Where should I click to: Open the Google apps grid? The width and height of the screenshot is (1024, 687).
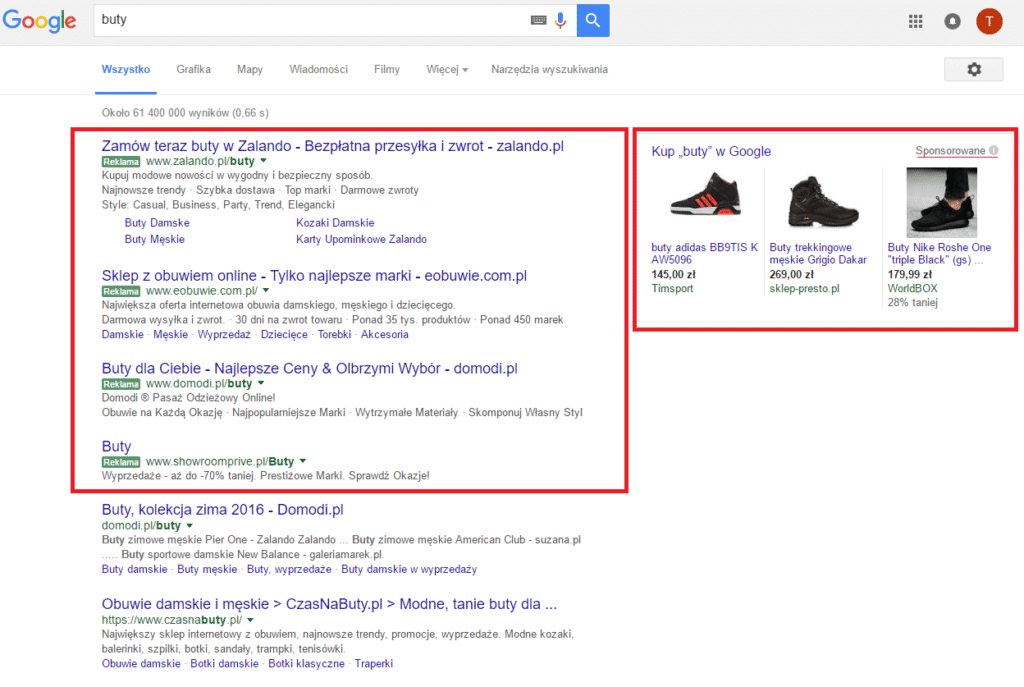click(915, 21)
